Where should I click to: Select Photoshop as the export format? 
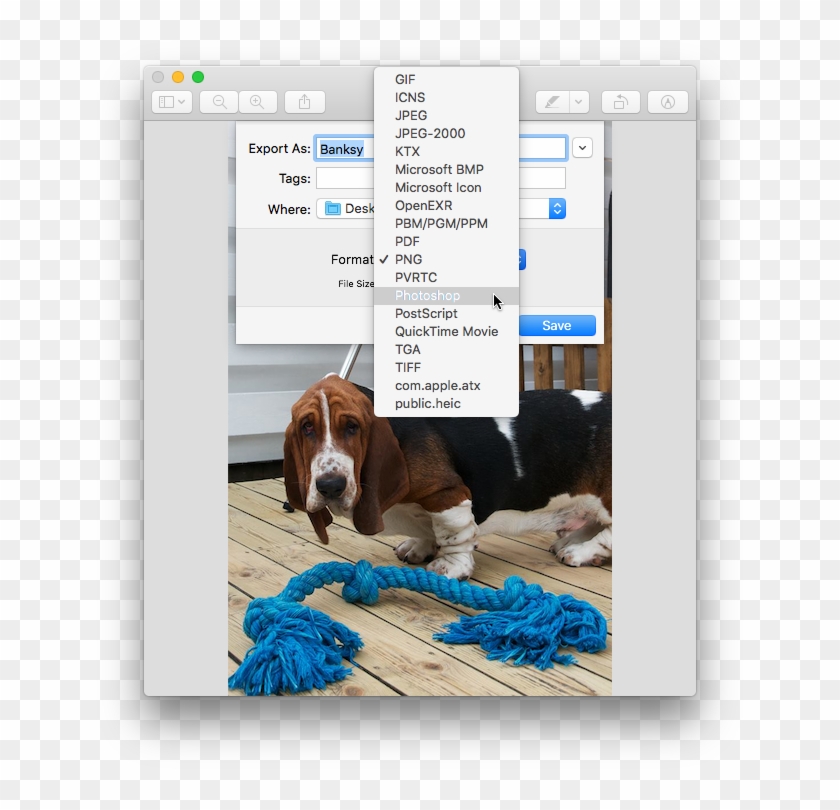[x=428, y=295]
